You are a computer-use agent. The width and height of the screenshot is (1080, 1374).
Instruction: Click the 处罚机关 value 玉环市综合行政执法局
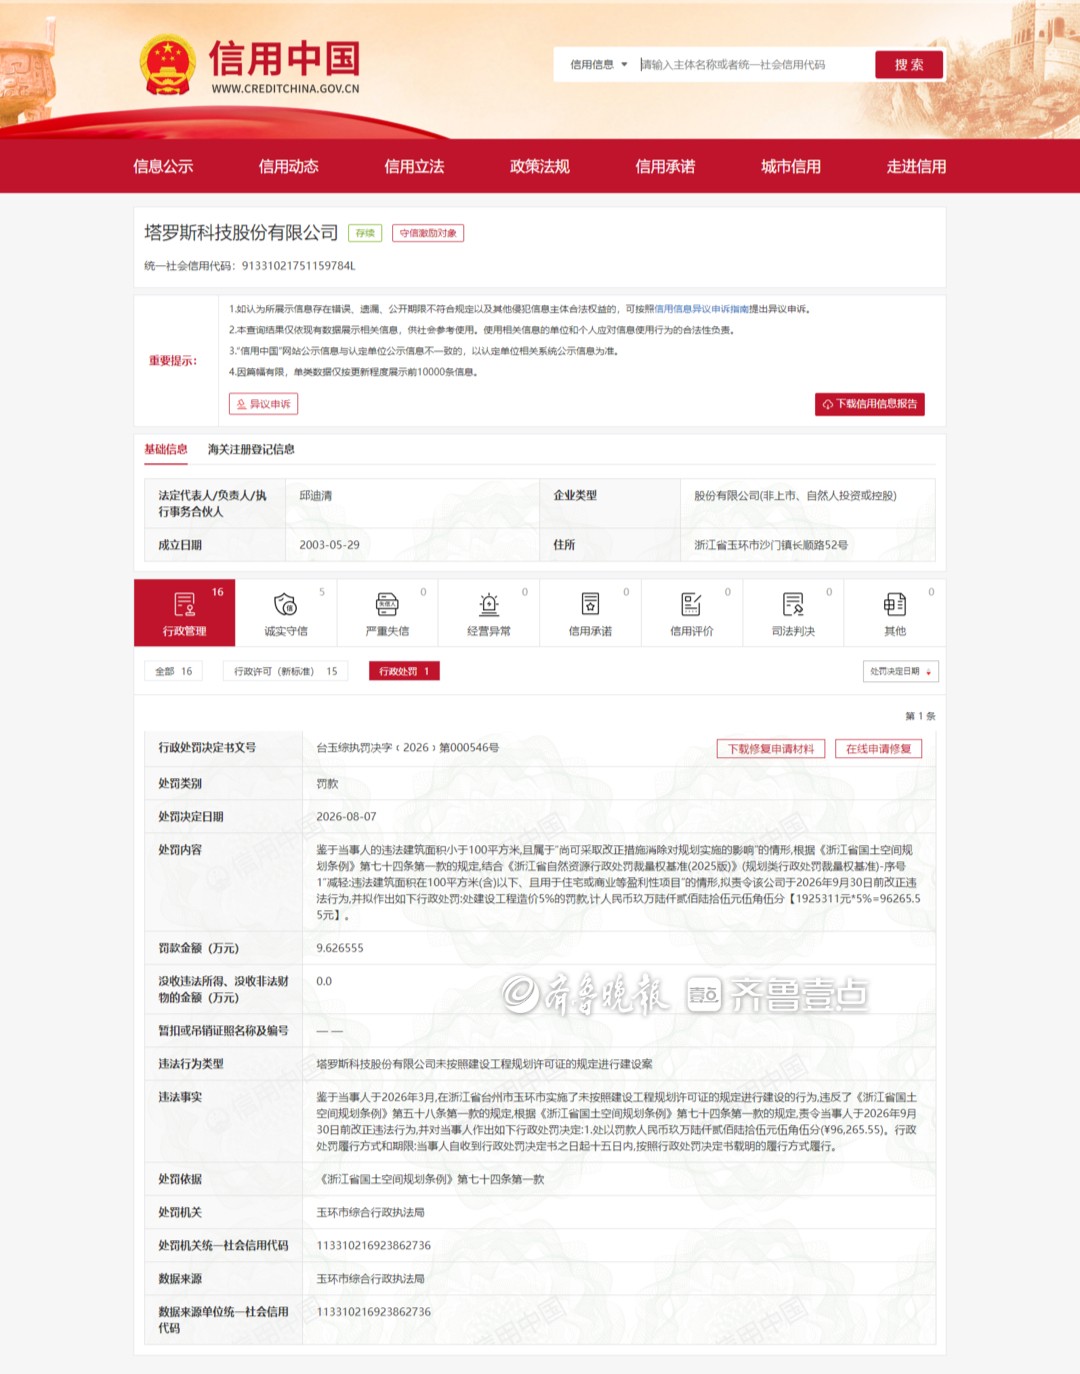[x=371, y=1212]
